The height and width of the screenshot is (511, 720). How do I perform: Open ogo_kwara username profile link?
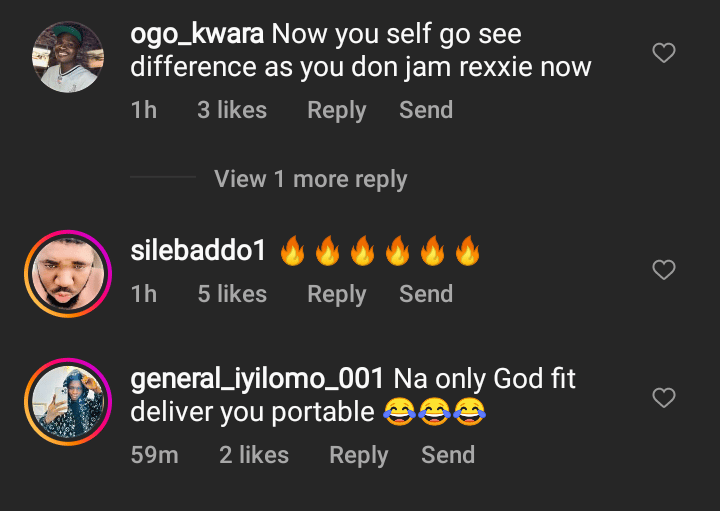tap(197, 34)
